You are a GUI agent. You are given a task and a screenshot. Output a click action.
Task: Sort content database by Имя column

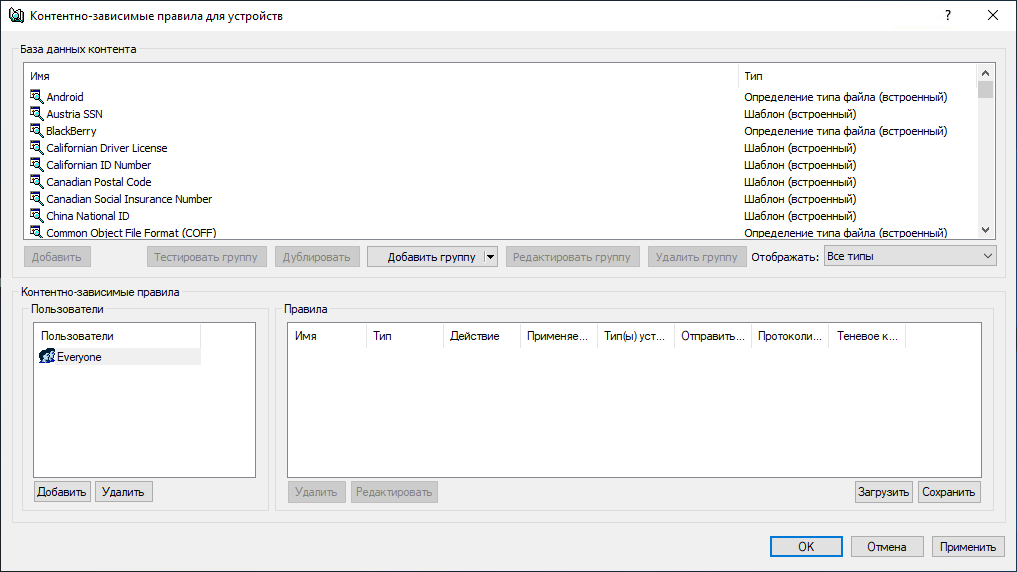click(381, 76)
